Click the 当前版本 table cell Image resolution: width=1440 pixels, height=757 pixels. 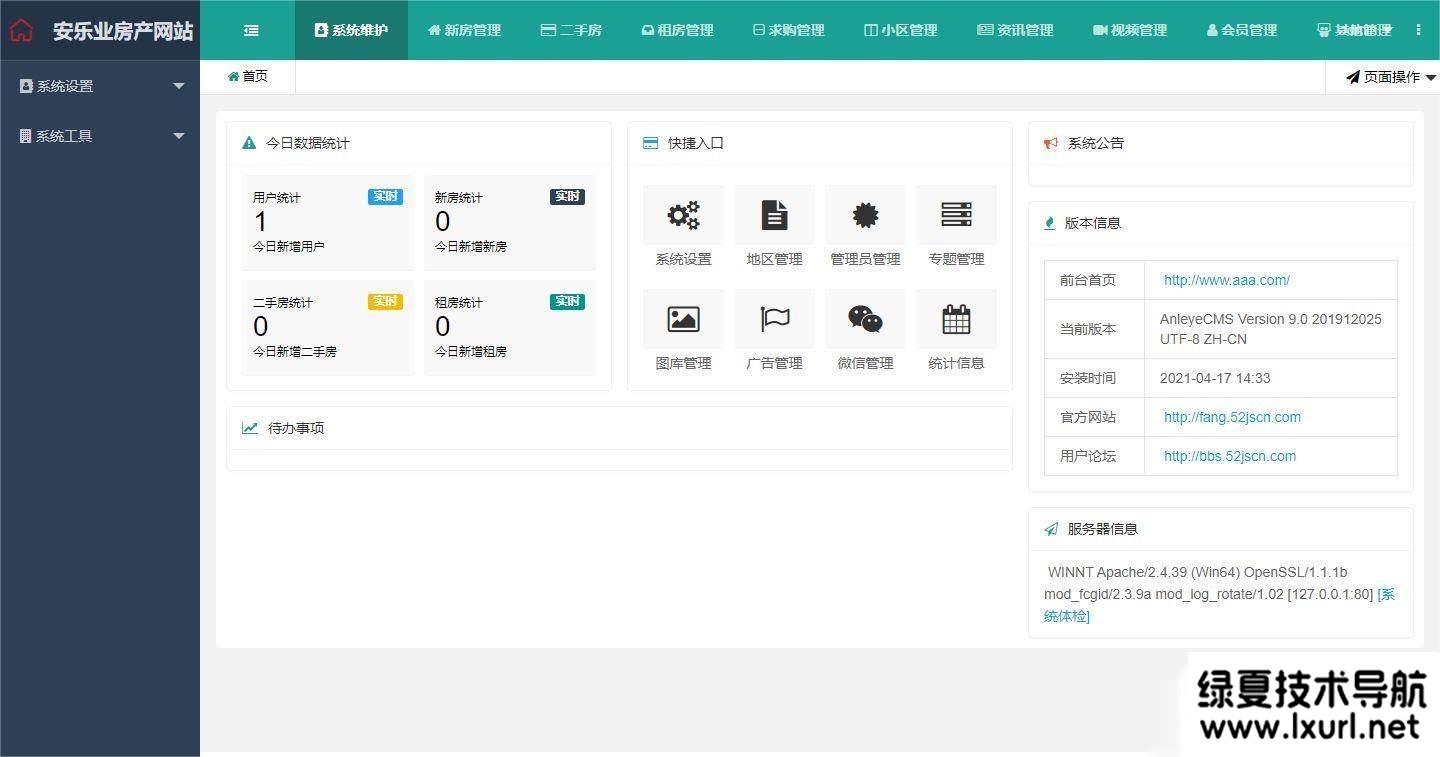pos(1095,329)
